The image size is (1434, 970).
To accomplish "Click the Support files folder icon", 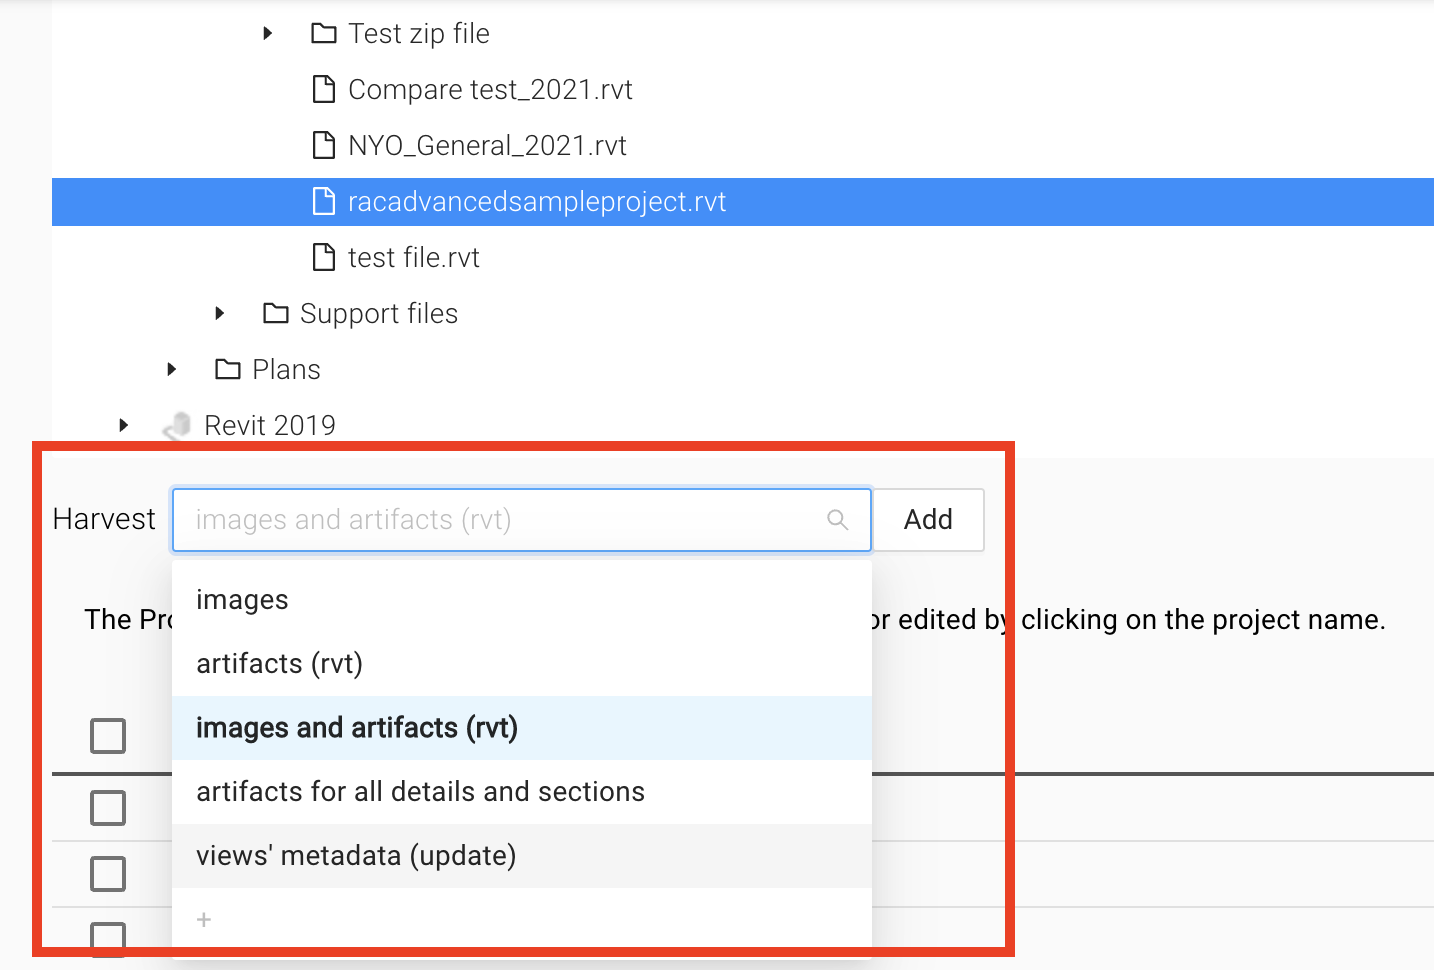I will (275, 314).
